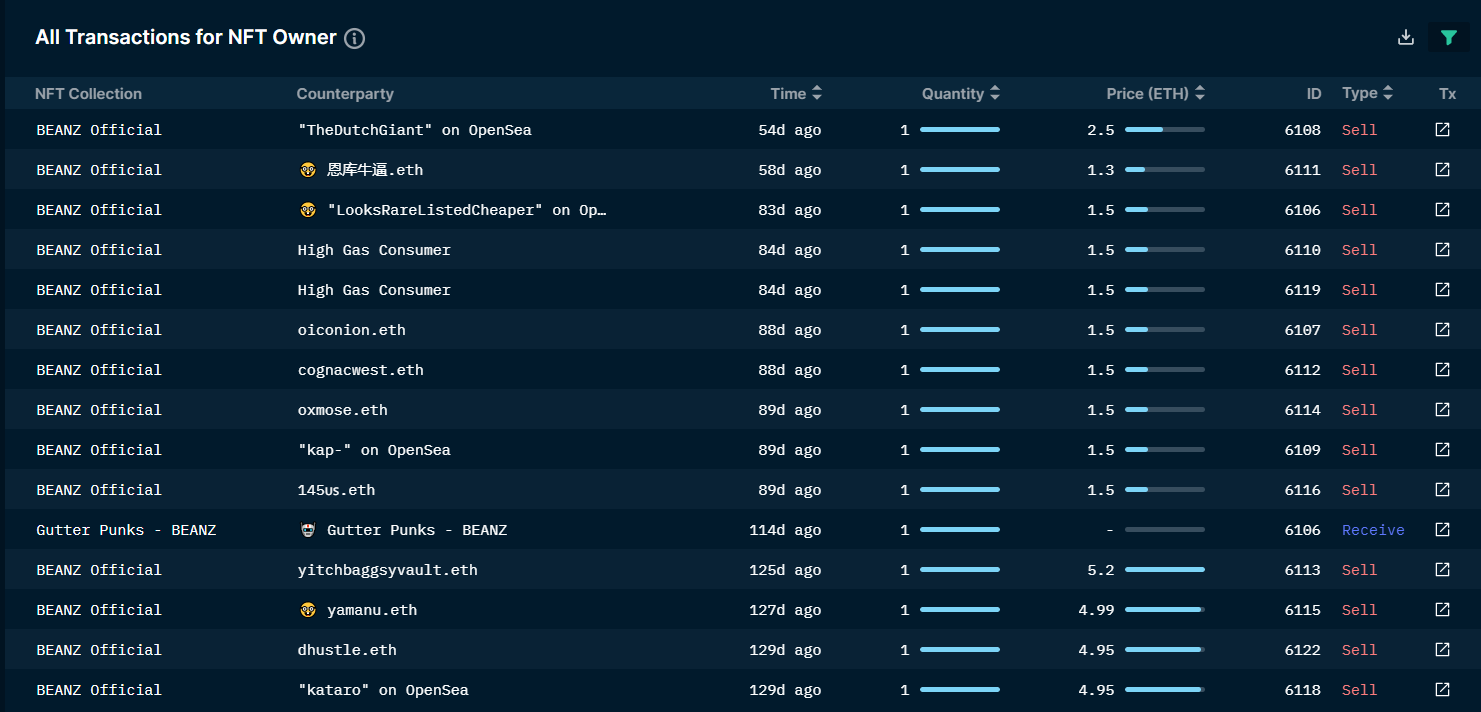Click the time value 54d ago
The height and width of the screenshot is (712, 1481).
pyautogui.click(x=790, y=130)
